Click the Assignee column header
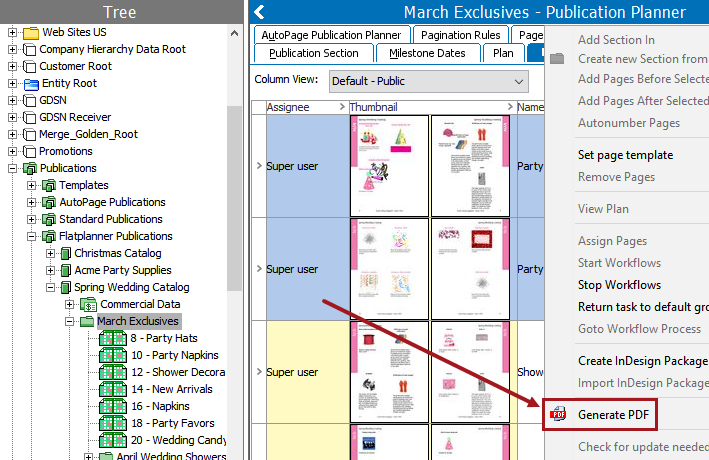 tap(307, 107)
